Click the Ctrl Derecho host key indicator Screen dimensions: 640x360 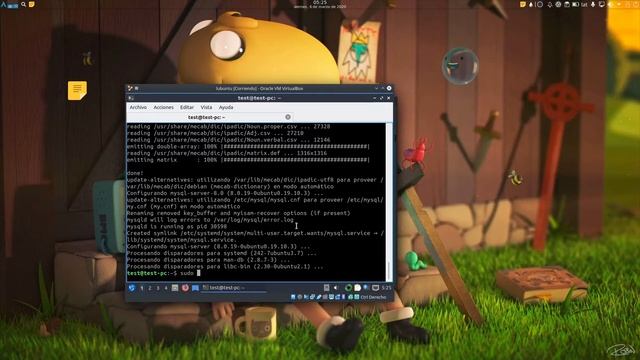(373, 298)
